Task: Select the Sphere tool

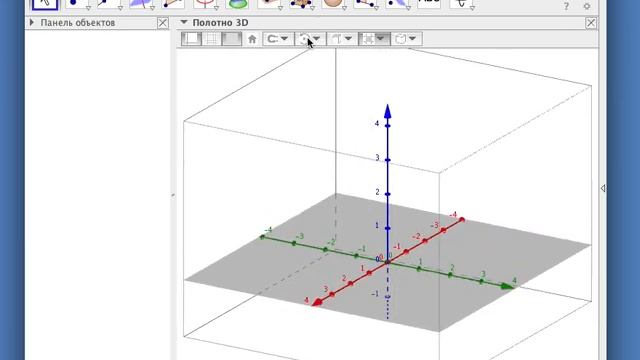Action: coord(333,4)
